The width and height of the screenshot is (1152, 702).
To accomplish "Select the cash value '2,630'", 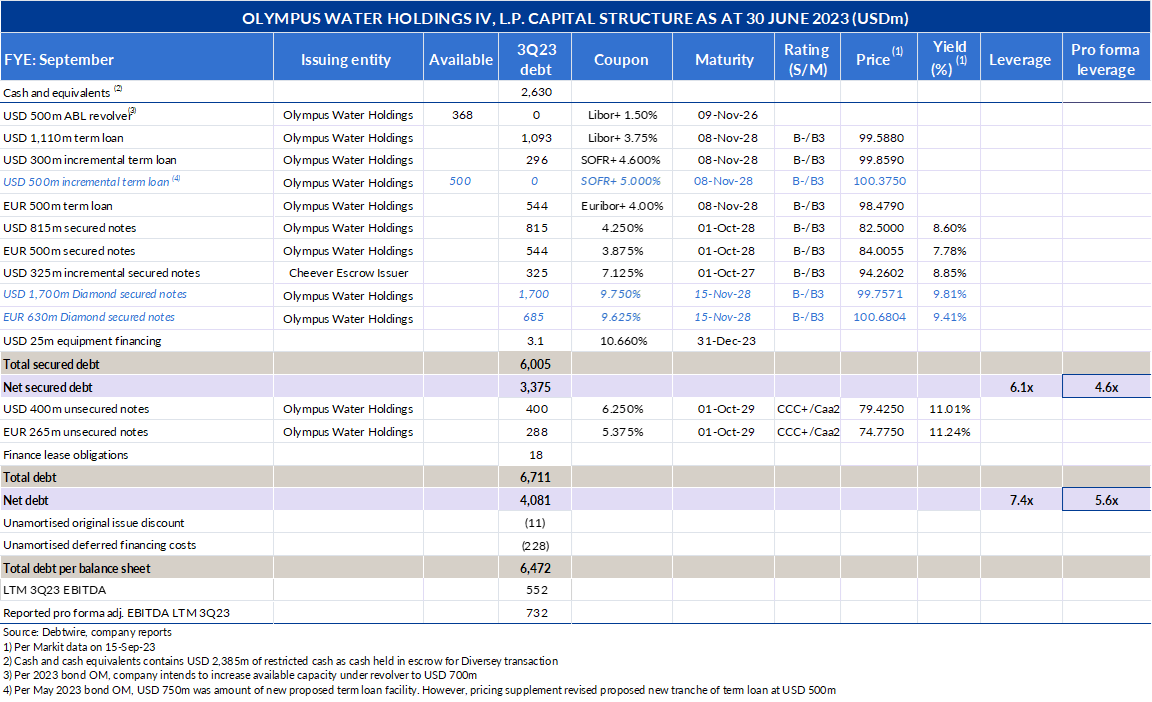I will [x=536, y=92].
